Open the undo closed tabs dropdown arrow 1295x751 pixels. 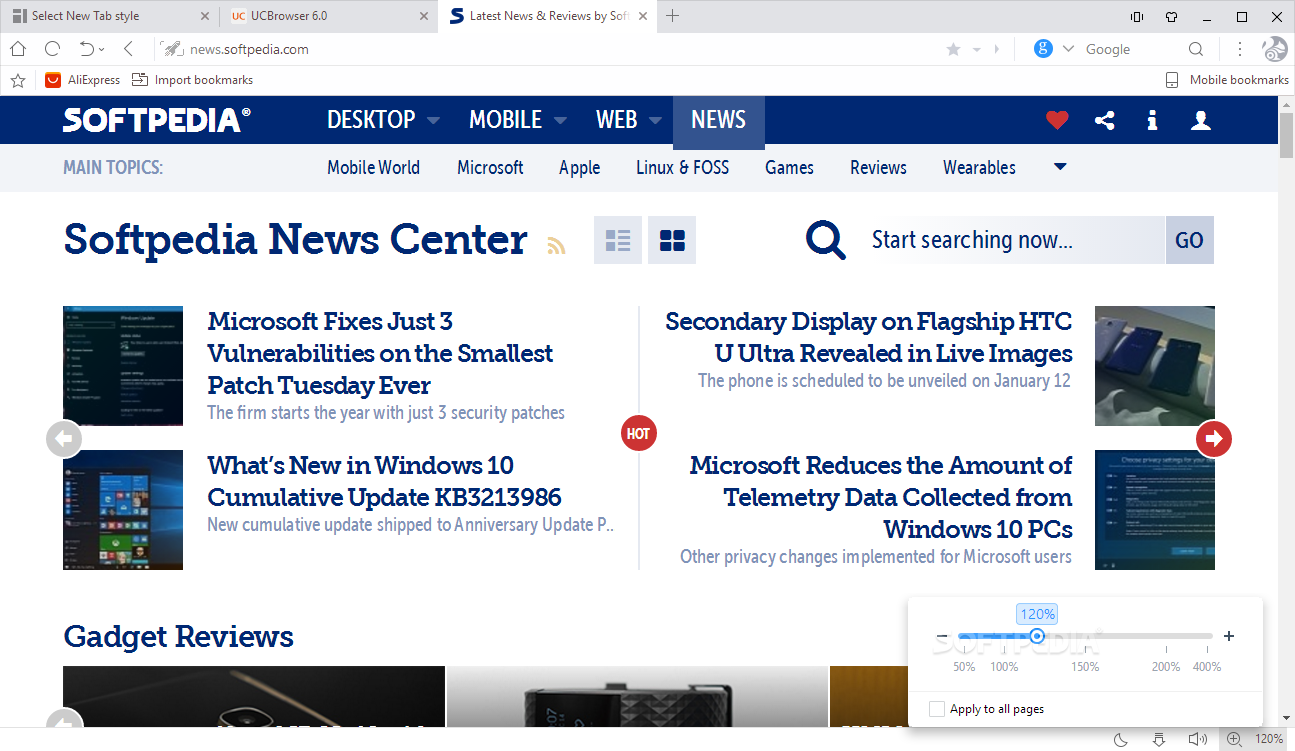[x=102, y=50]
